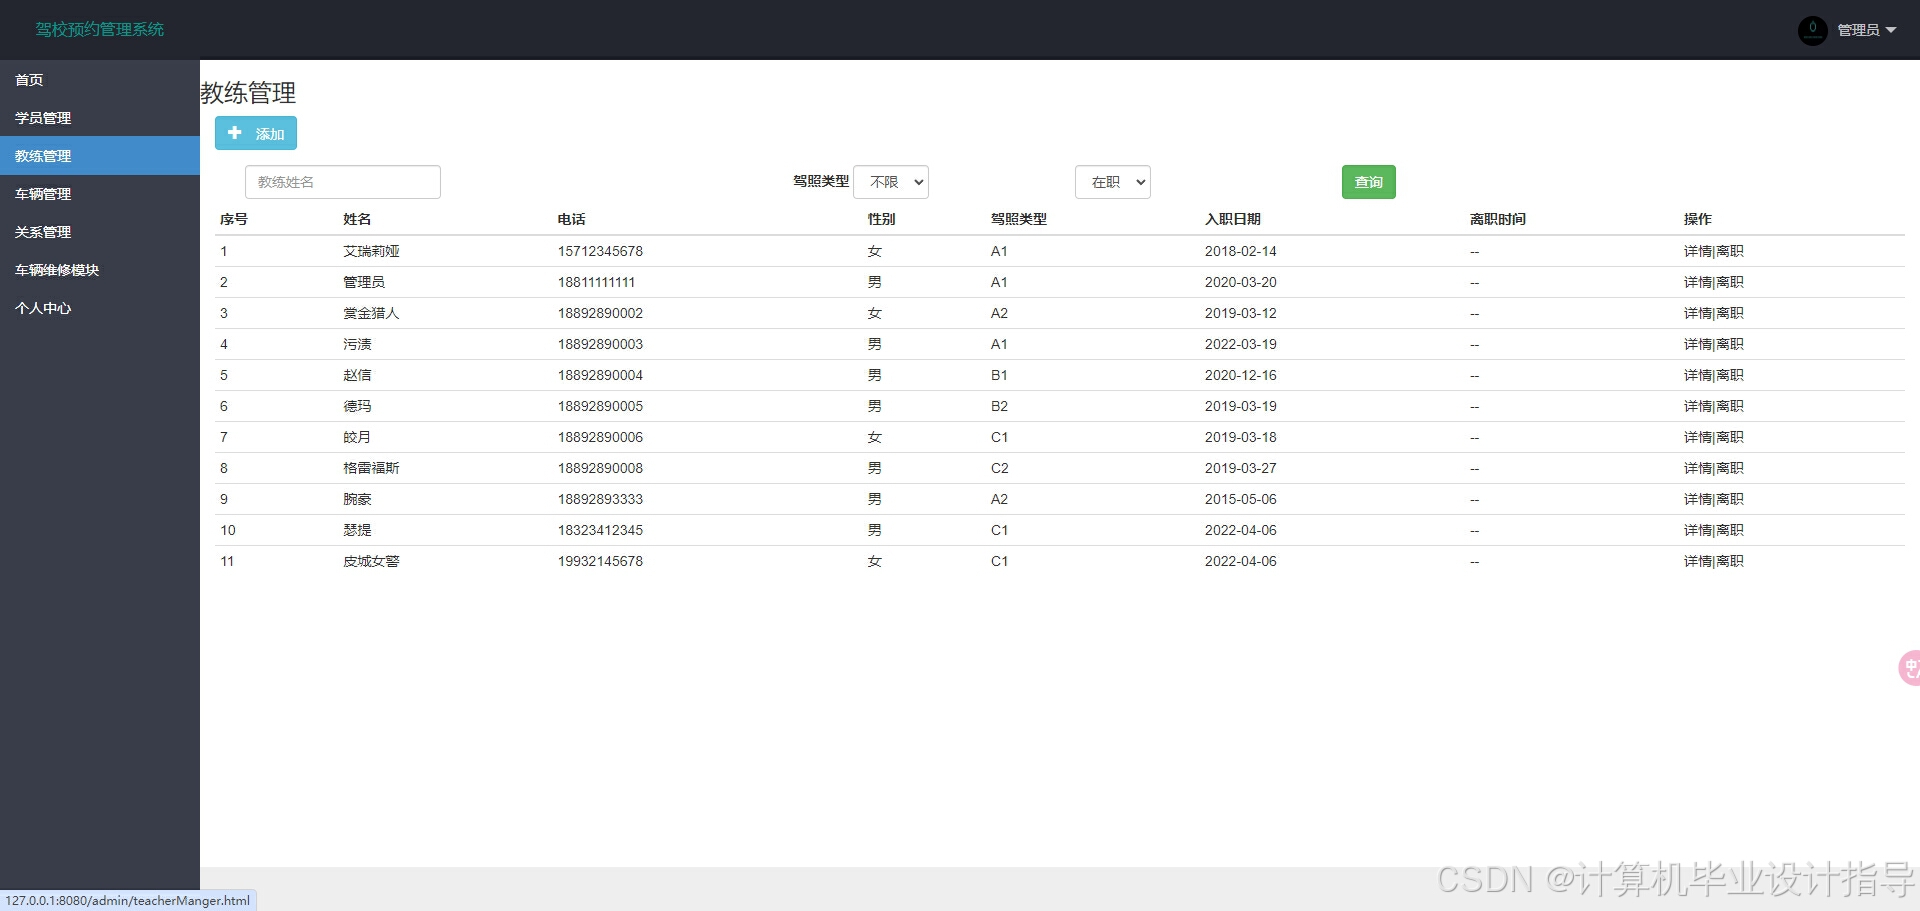Open 详情 for coach 瑟提
This screenshot has height=911, width=1920.
coord(1698,530)
